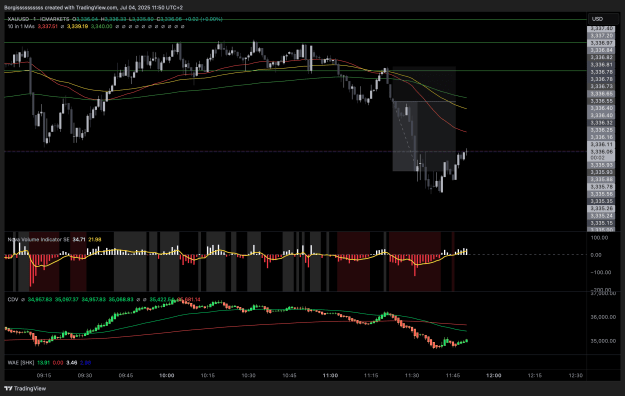The image size is (625, 396).
Task: Click the 3,336.55 price axis label
Action: [601, 101]
